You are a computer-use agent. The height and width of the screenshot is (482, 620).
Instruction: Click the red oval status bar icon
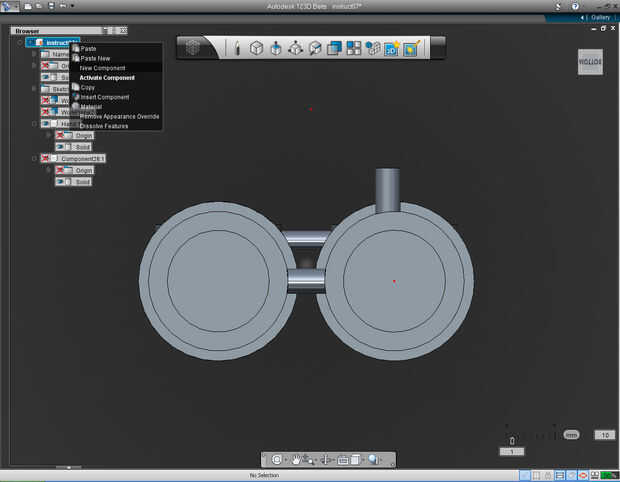click(x=582, y=475)
